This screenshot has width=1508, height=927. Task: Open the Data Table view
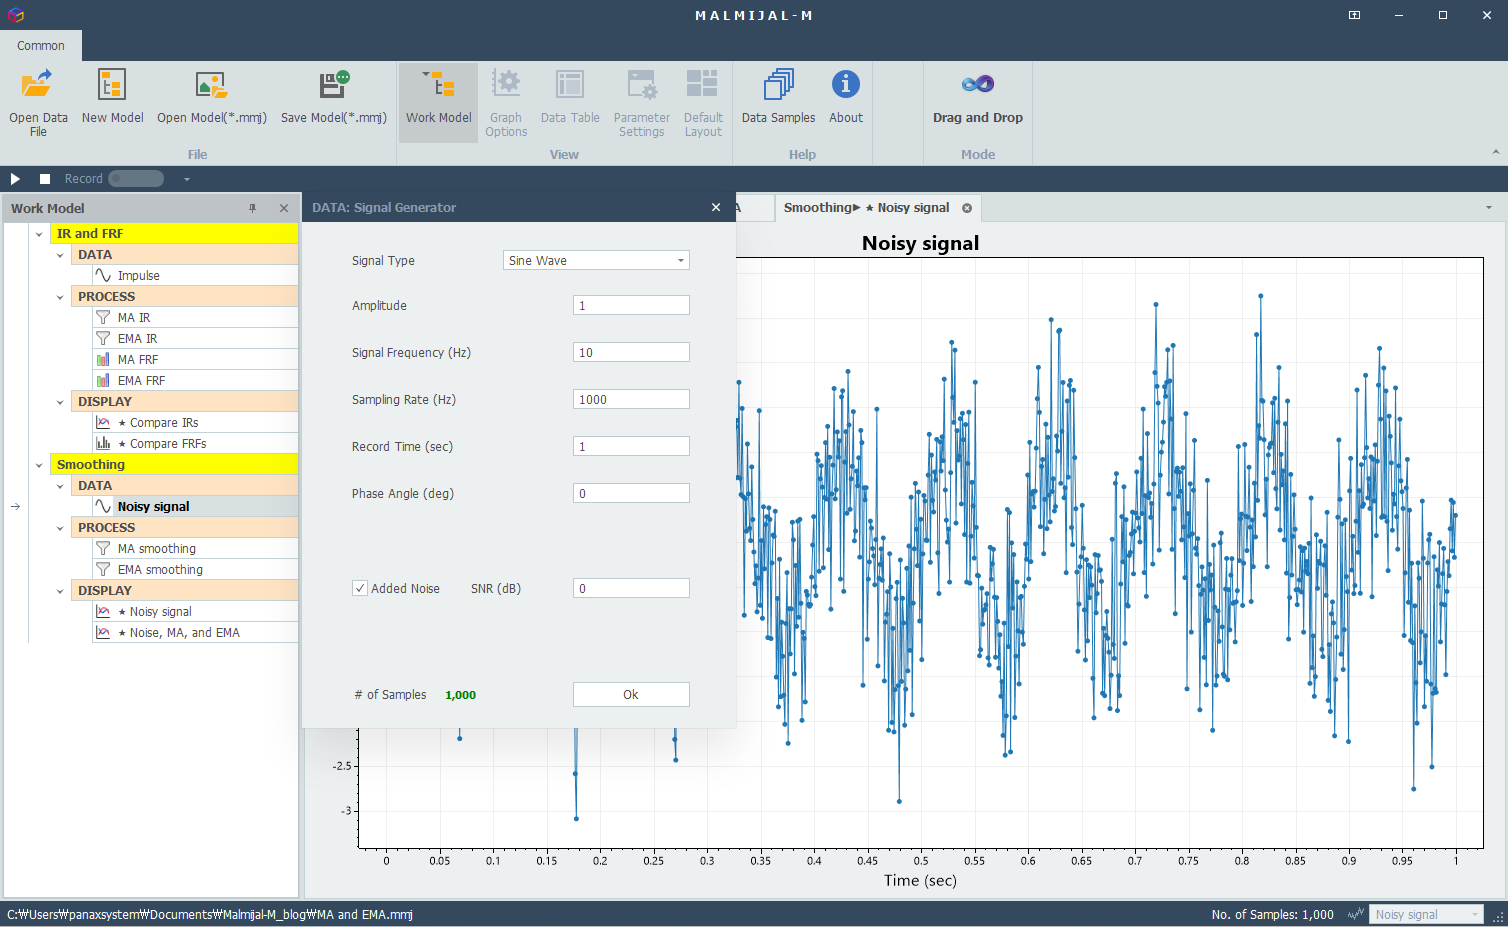click(x=570, y=97)
